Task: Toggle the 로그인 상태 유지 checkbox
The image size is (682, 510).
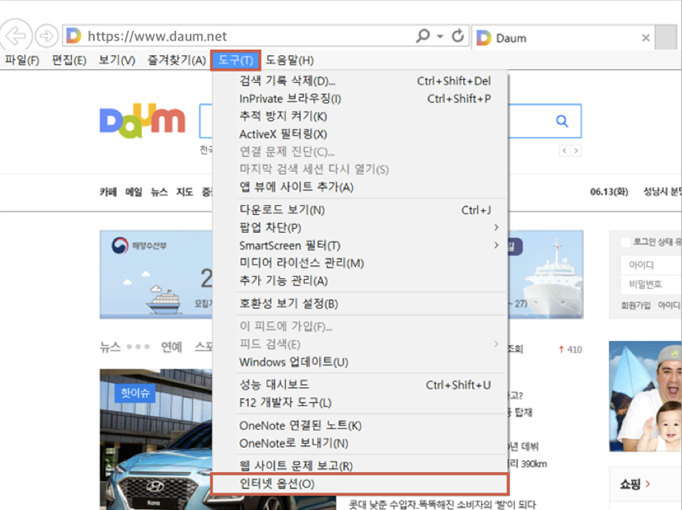Action: (x=625, y=242)
